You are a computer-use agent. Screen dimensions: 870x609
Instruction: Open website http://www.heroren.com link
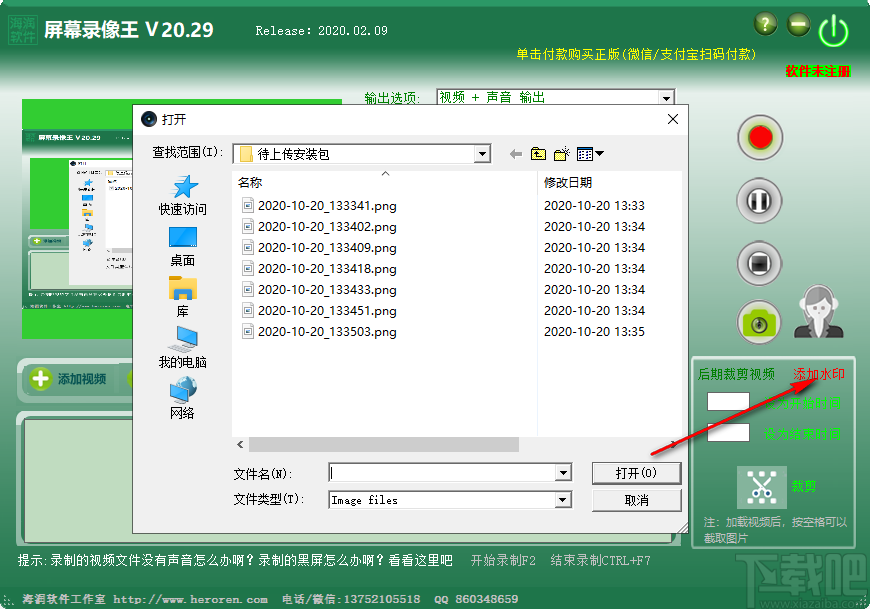190,599
